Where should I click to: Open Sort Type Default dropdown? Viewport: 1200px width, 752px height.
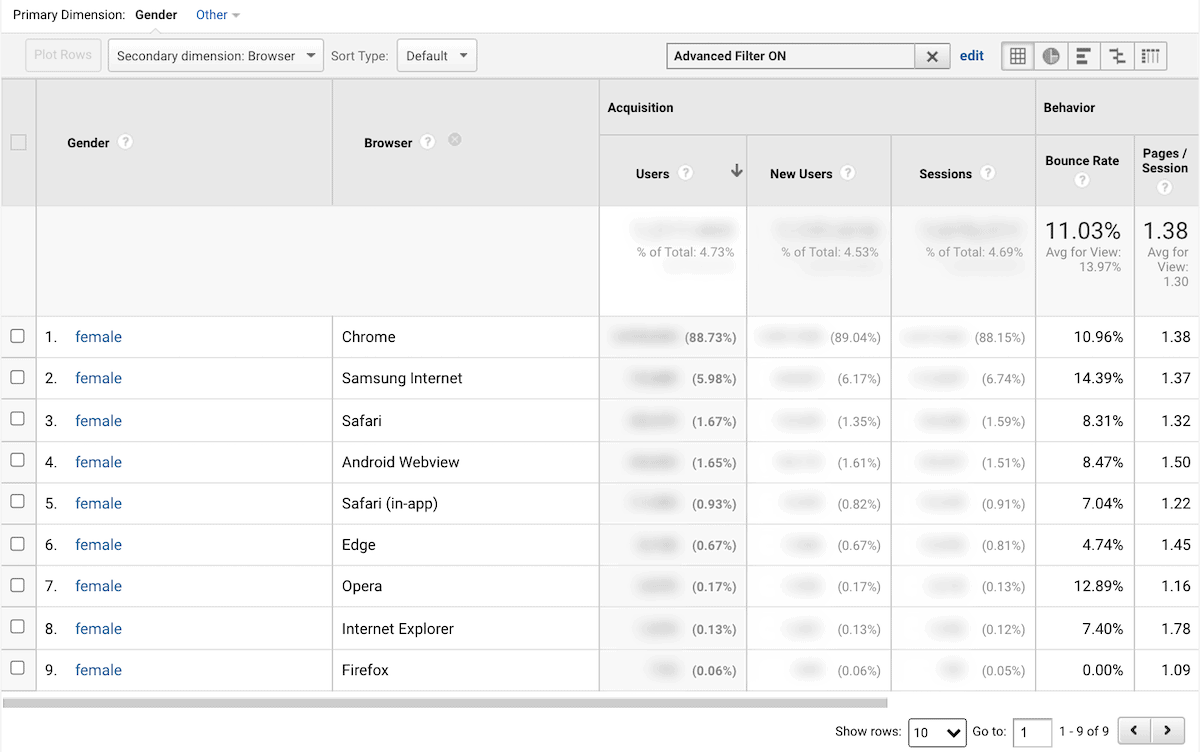tap(437, 56)
